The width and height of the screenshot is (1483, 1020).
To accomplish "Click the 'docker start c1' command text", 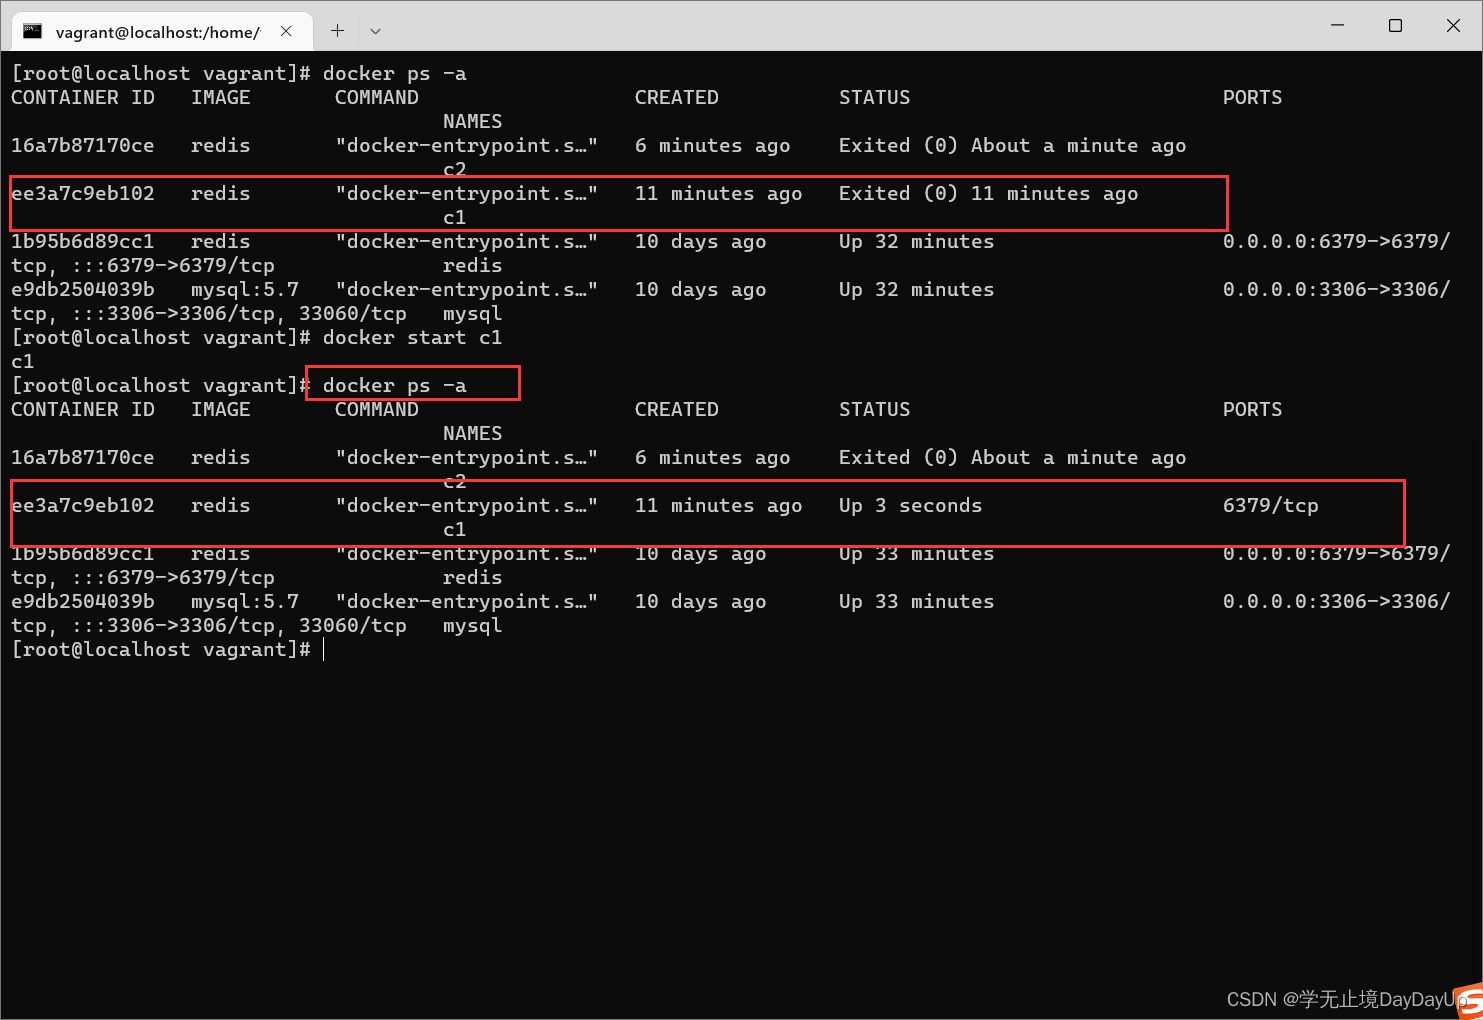I will 412,338.
